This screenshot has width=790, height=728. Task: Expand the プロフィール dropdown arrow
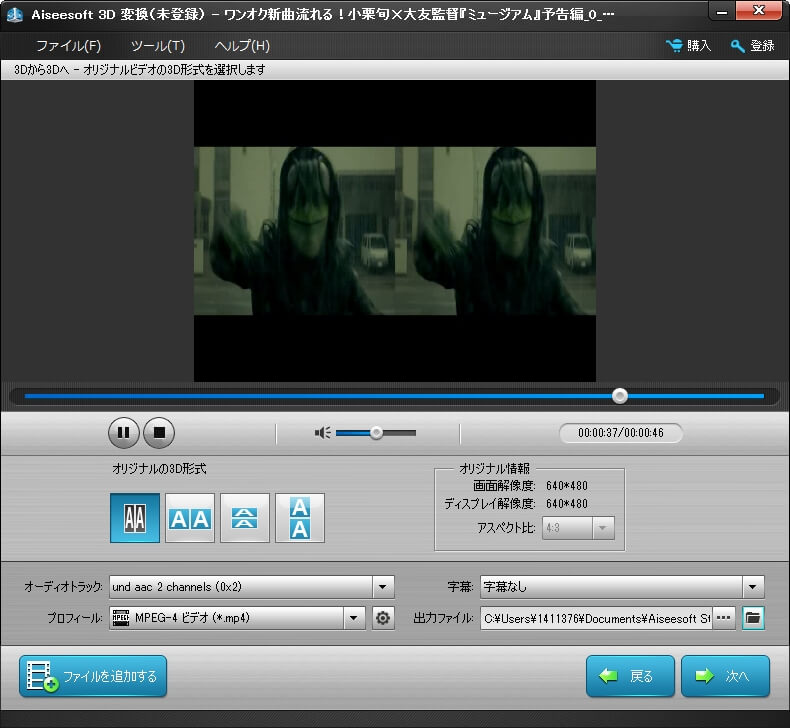[354, 618]
